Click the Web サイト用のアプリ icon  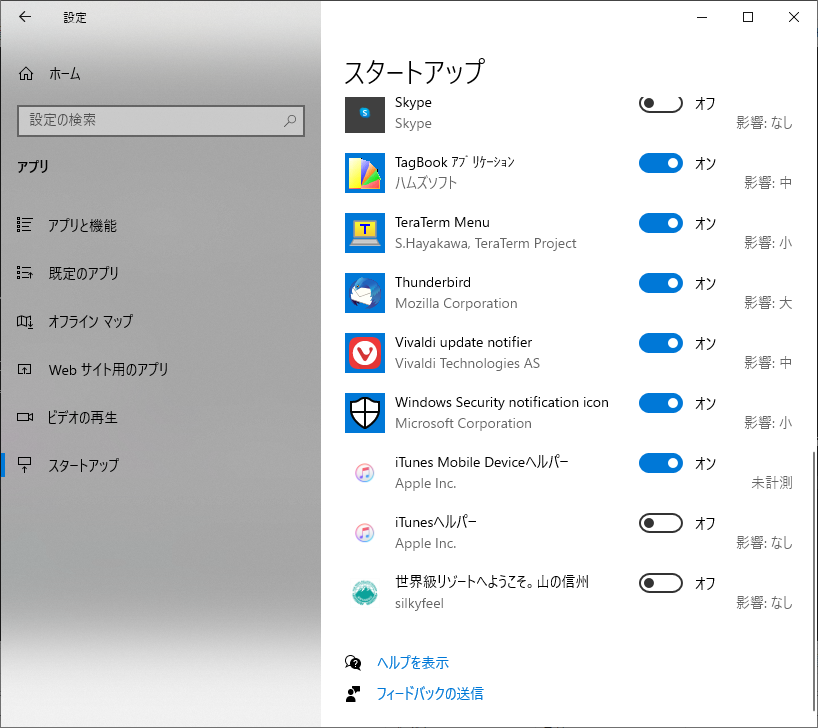(25, 369)
